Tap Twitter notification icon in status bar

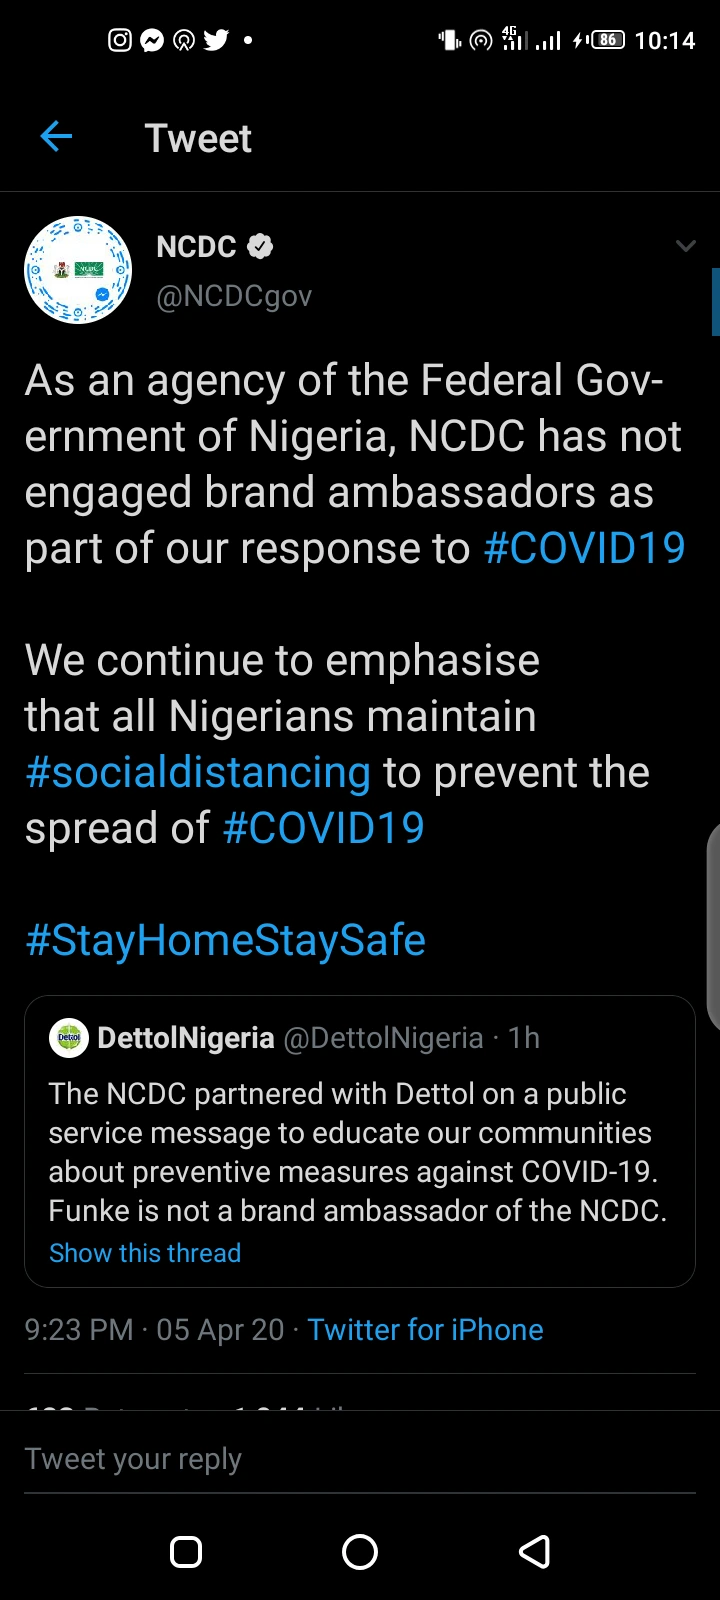216,40
